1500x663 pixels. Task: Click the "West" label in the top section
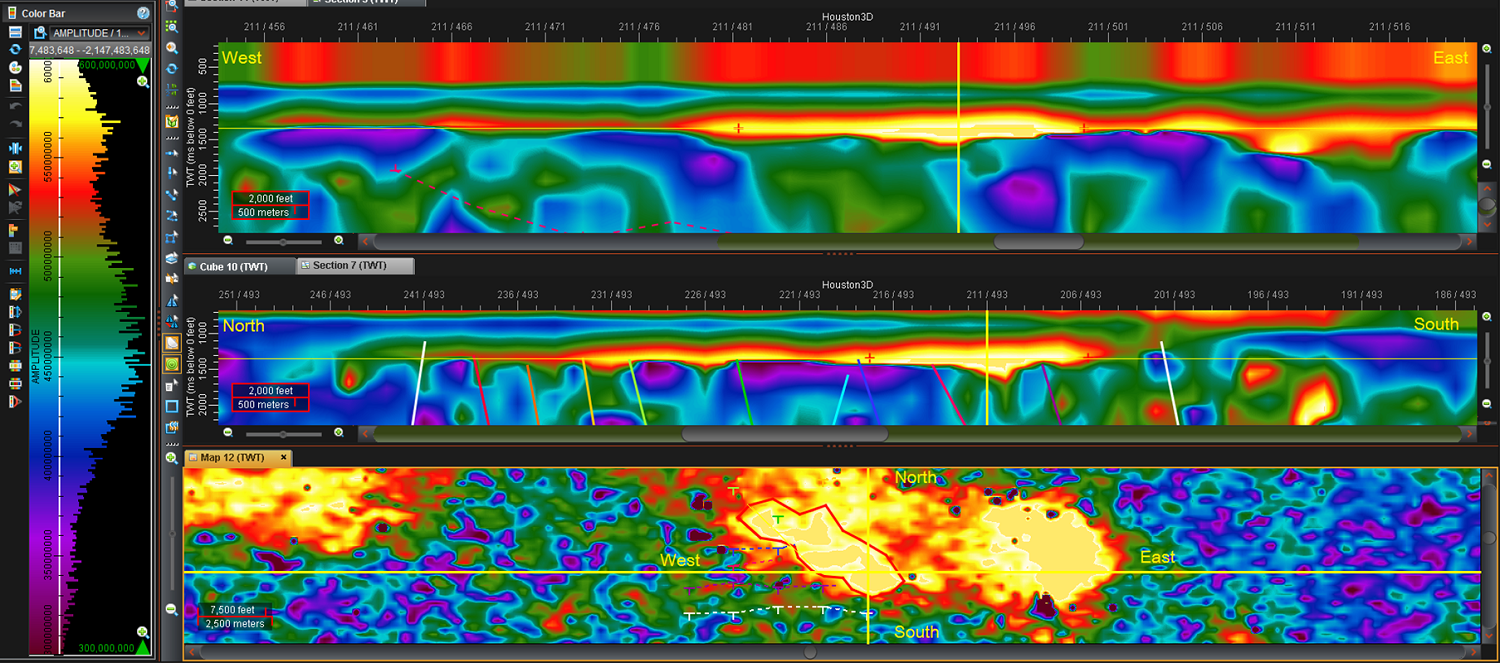pyautogui.click(x=241, y=58)
